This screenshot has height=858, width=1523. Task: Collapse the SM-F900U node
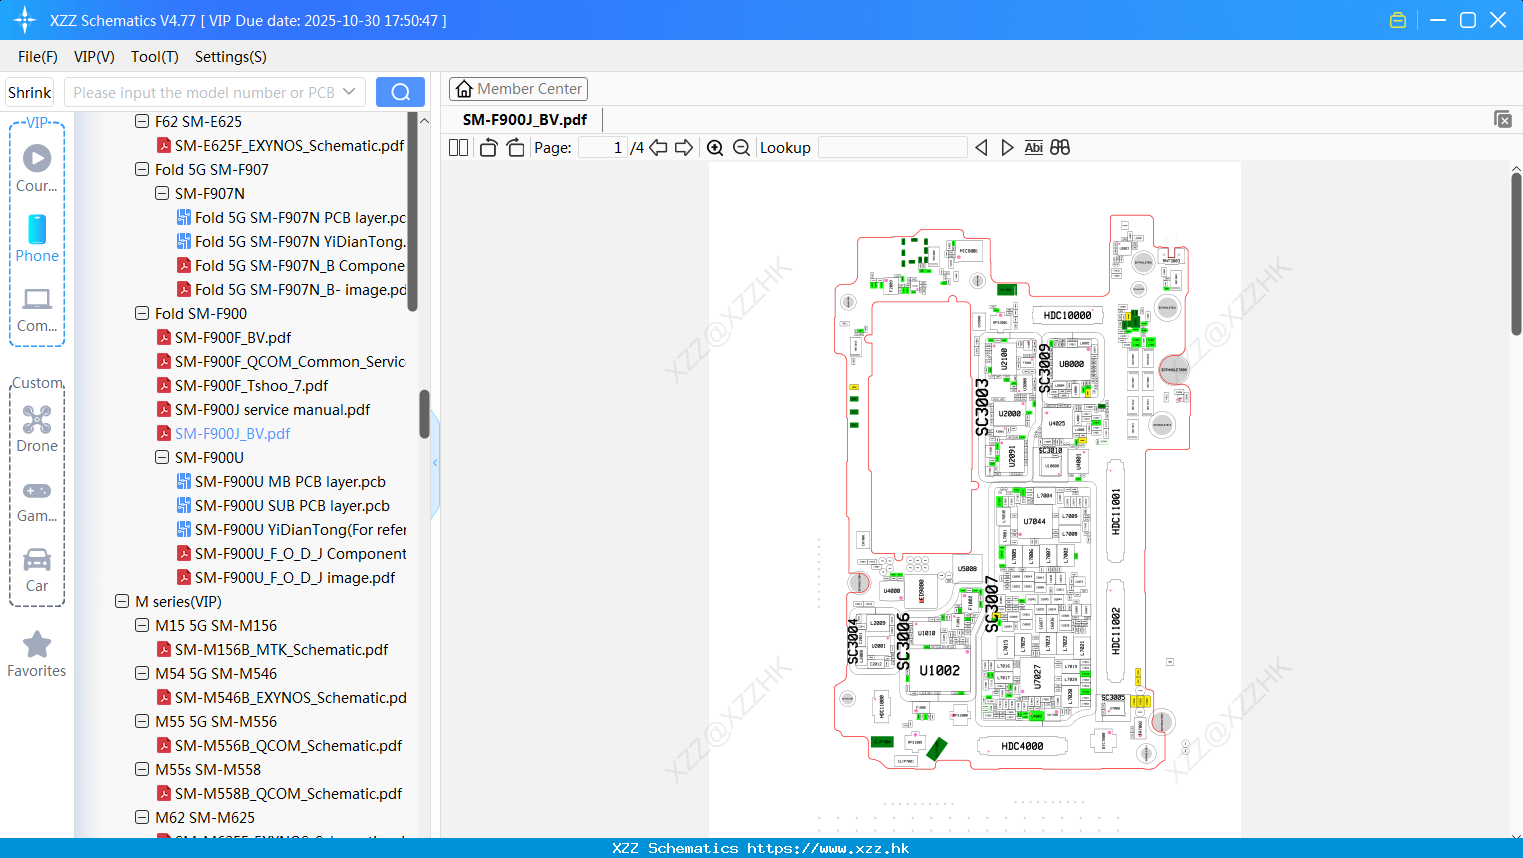pyautogui.click(x=162, y=457)
